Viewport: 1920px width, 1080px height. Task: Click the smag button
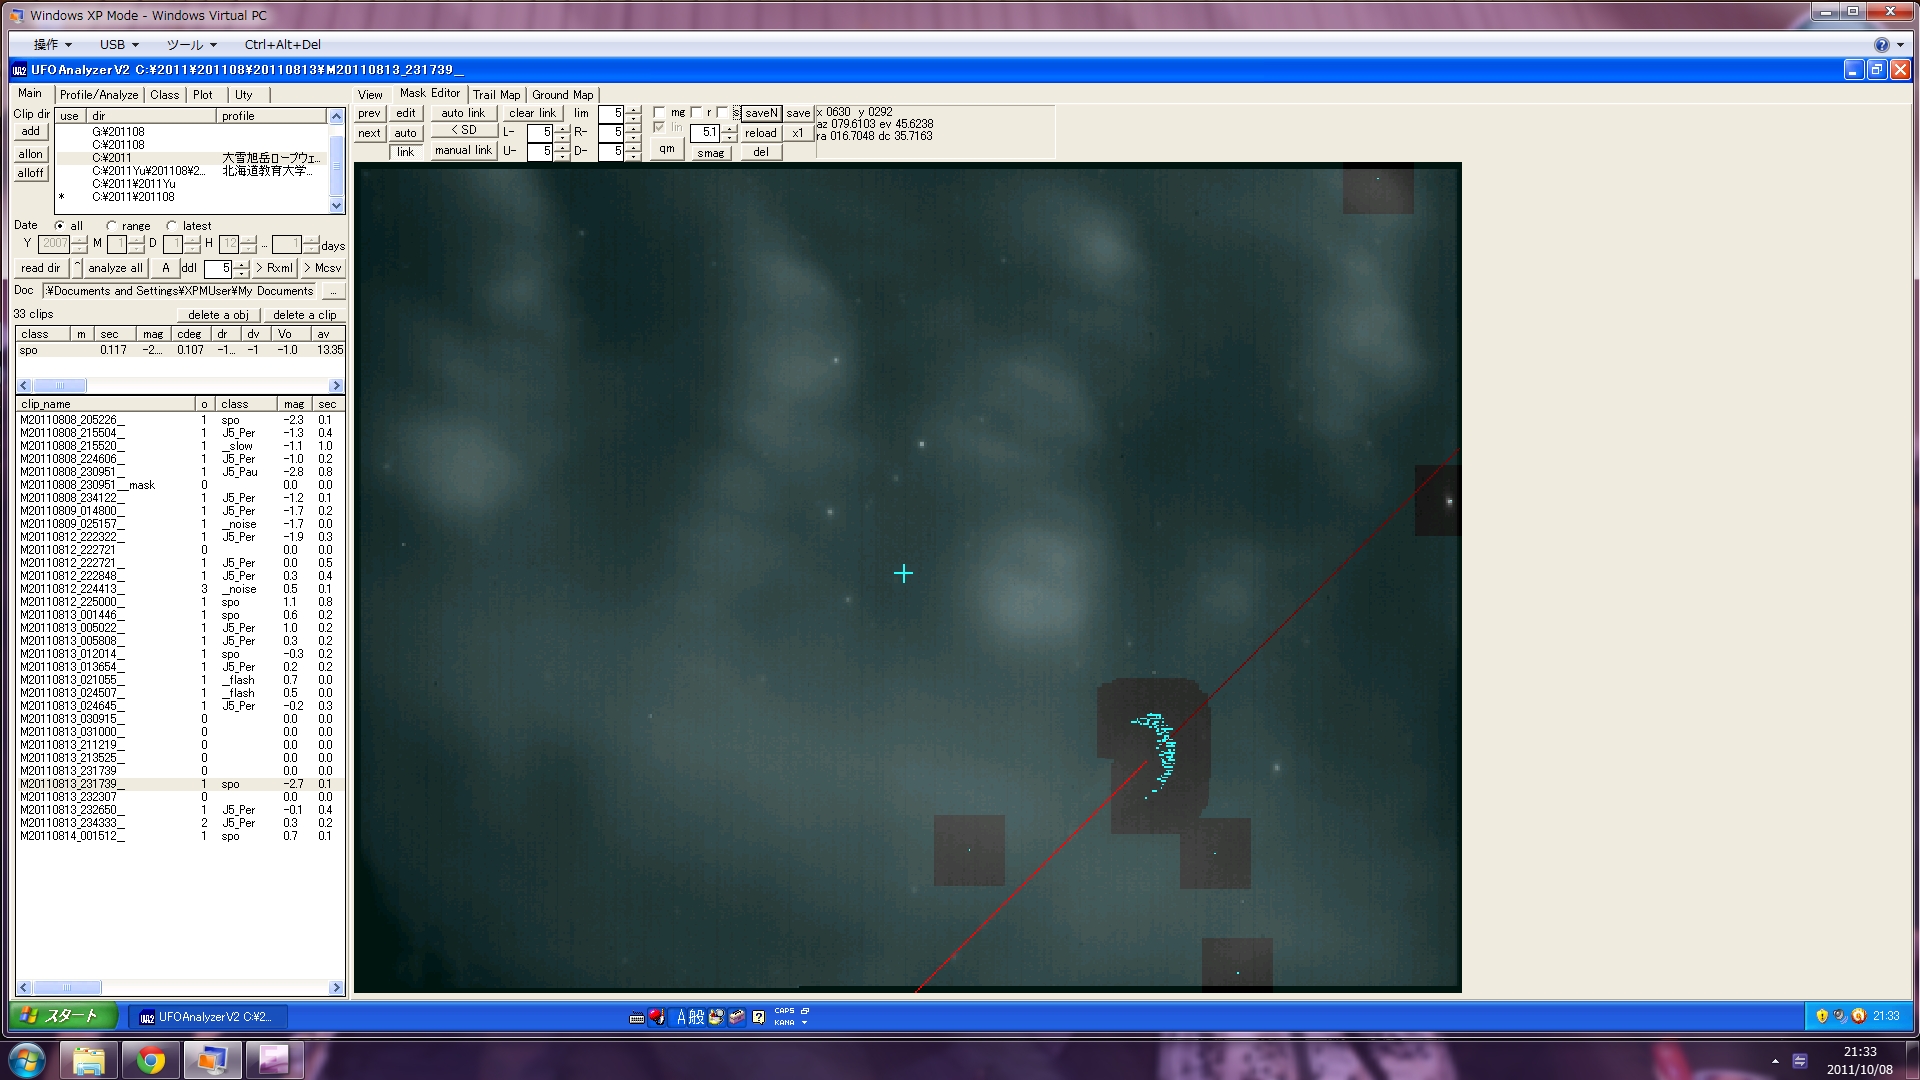(x=711, y=153)
